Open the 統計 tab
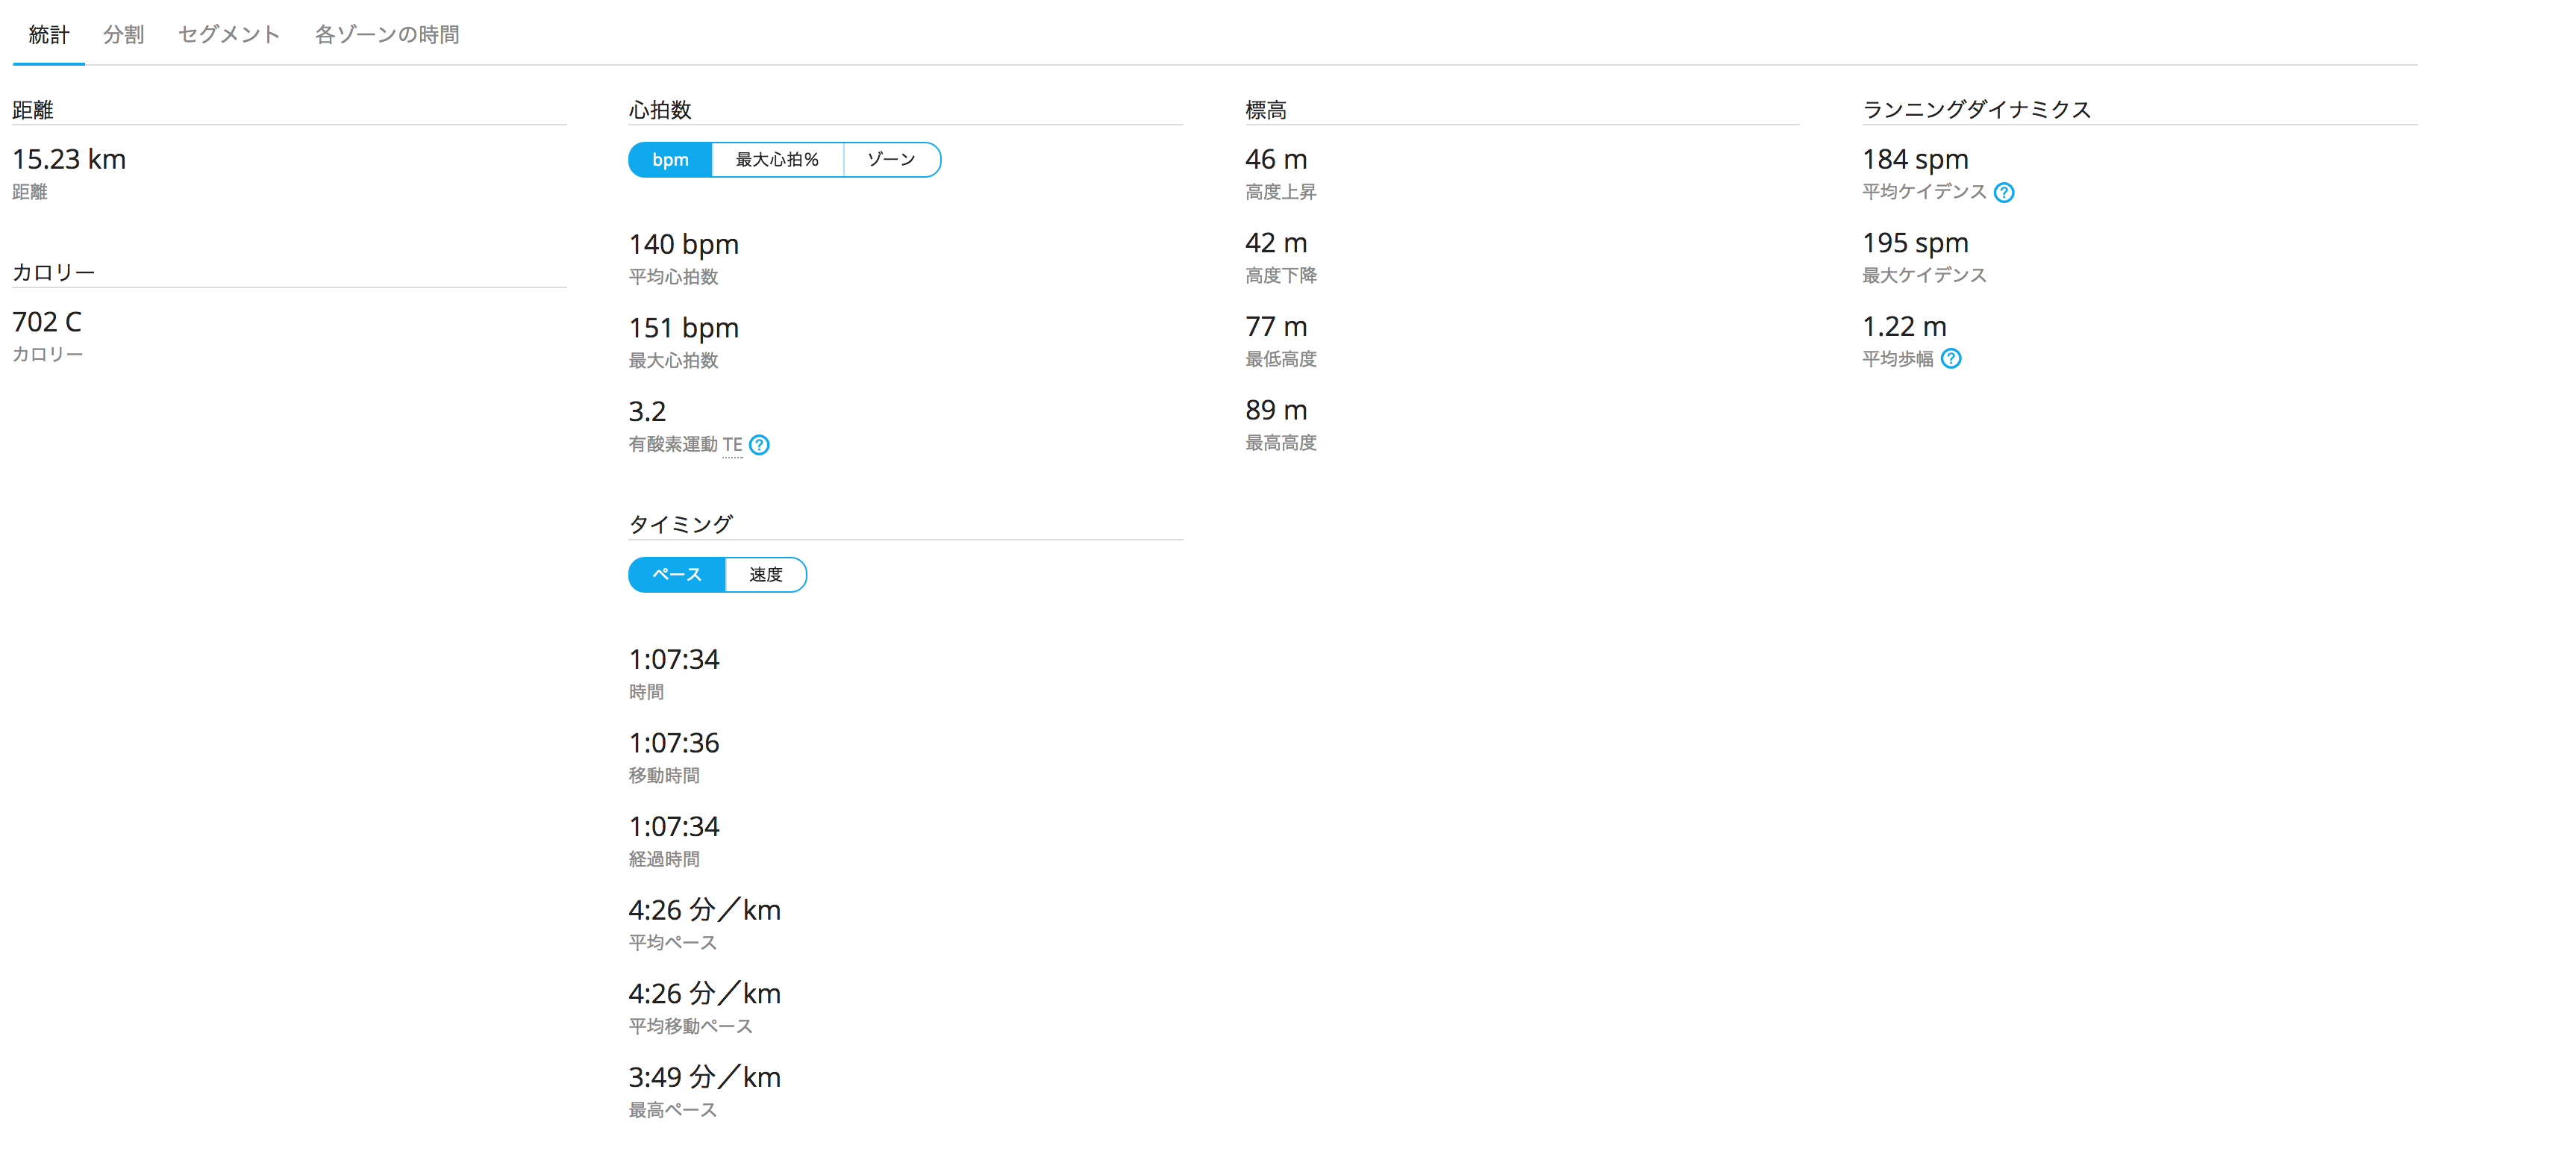 click(49, 35)
